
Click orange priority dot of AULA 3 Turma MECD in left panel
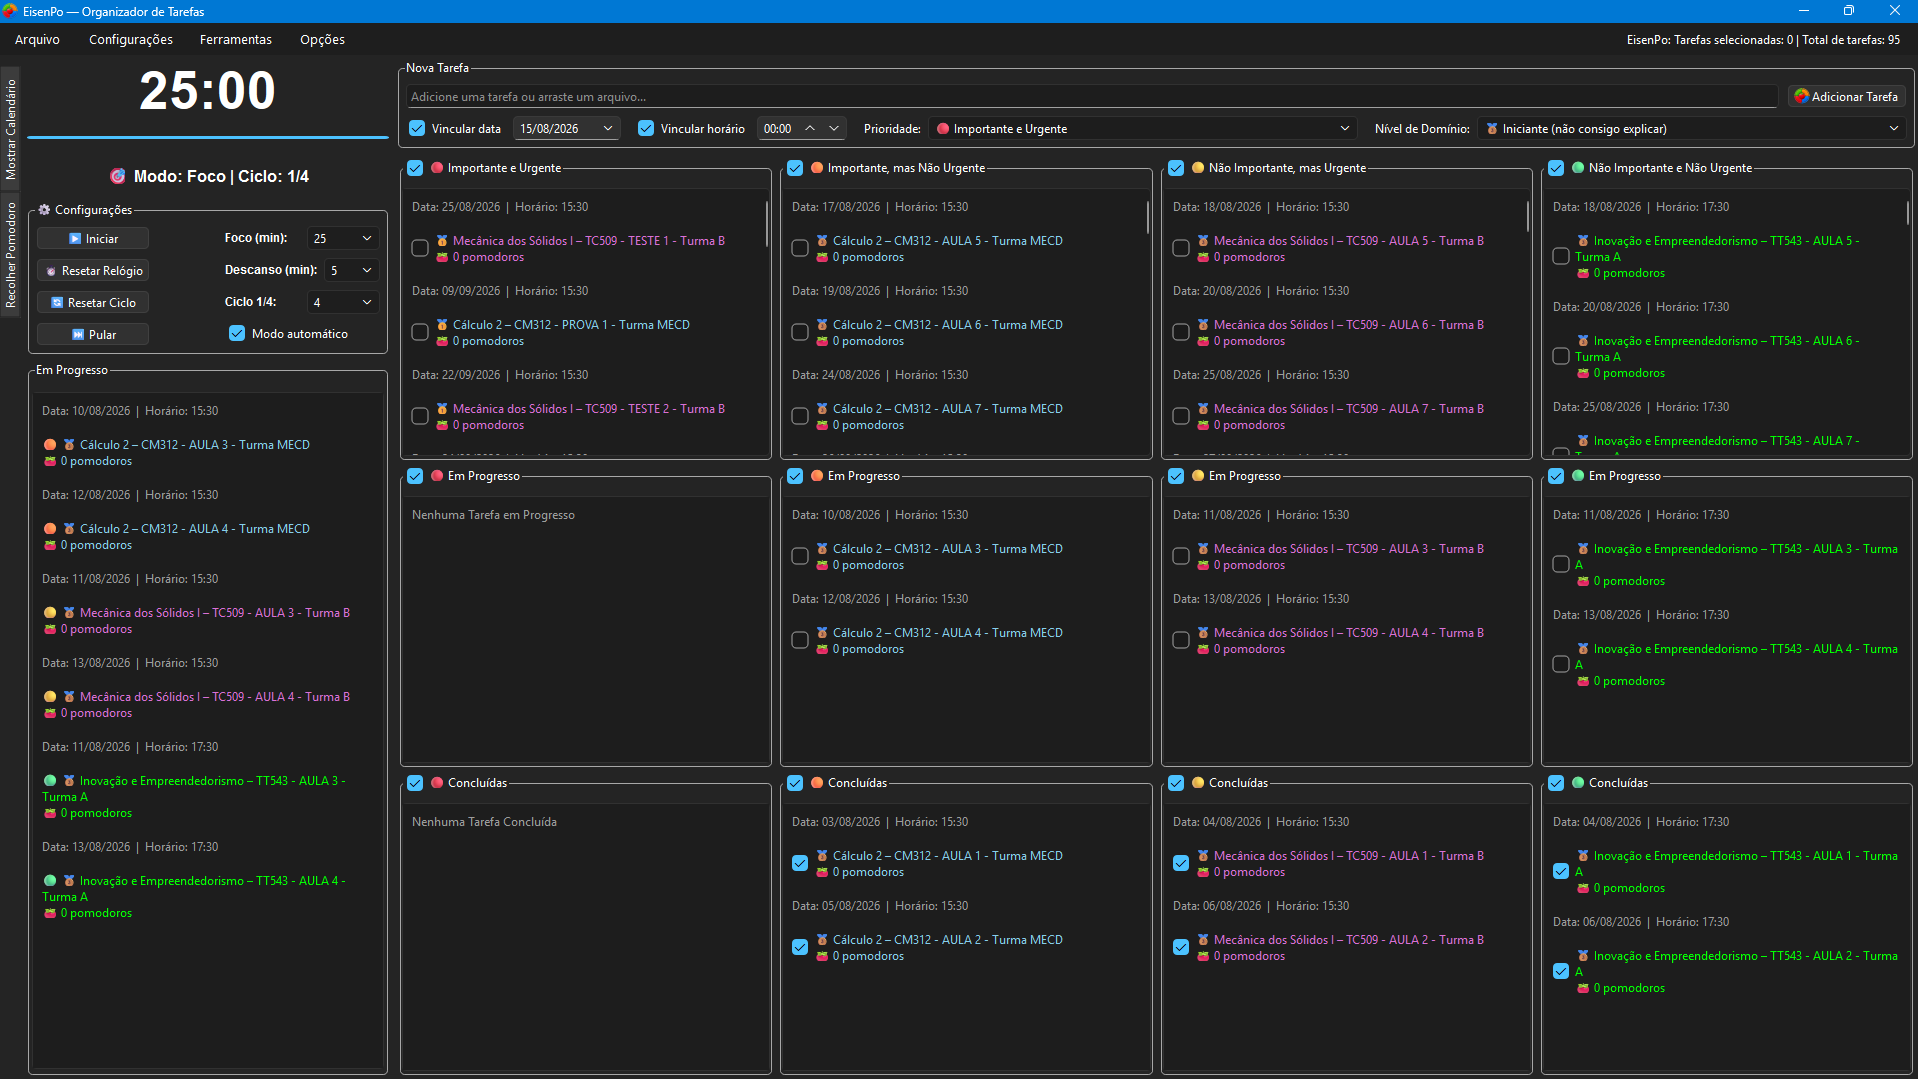[50, 445]
